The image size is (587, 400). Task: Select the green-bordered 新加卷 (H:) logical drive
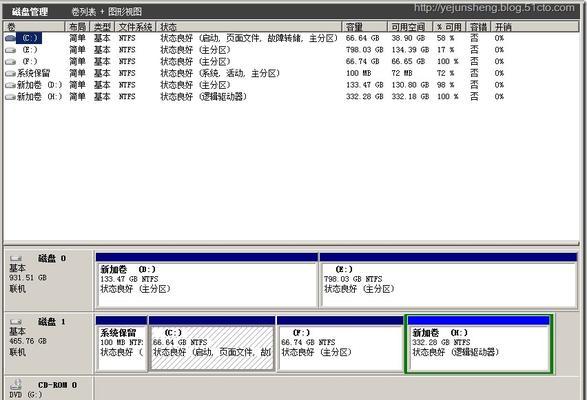point(479,344)
